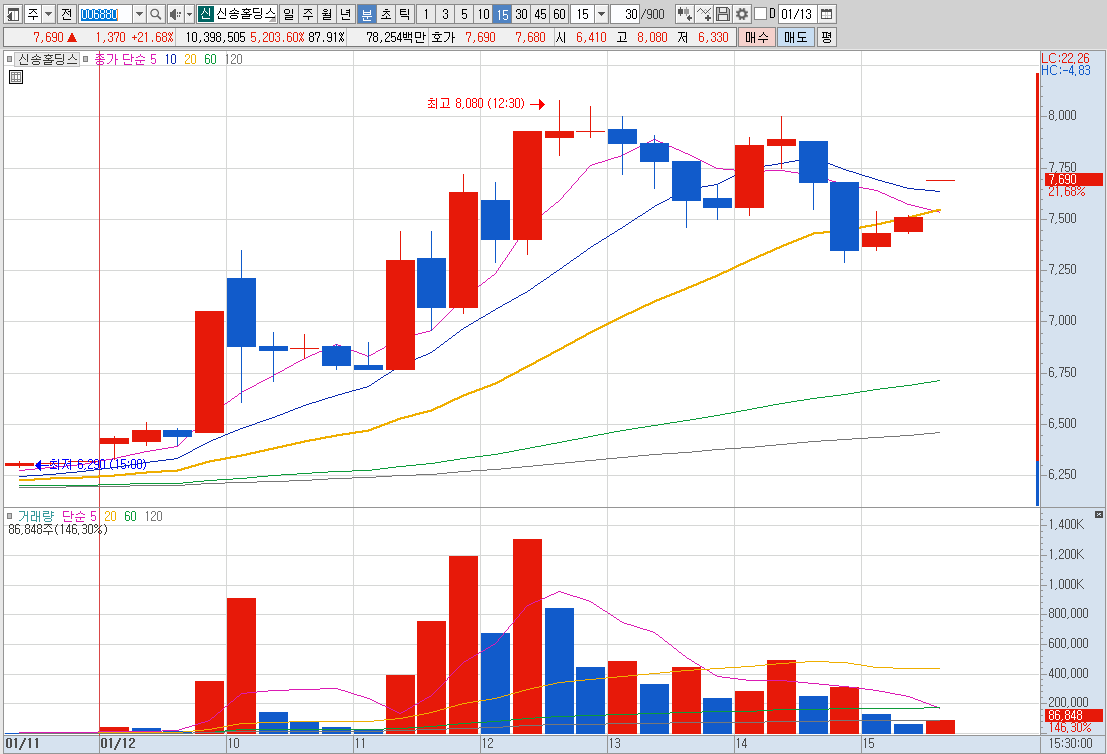Screen dimensions: 1107x754
Task: Click the speaker sound icon
Action: pos(176,14)
